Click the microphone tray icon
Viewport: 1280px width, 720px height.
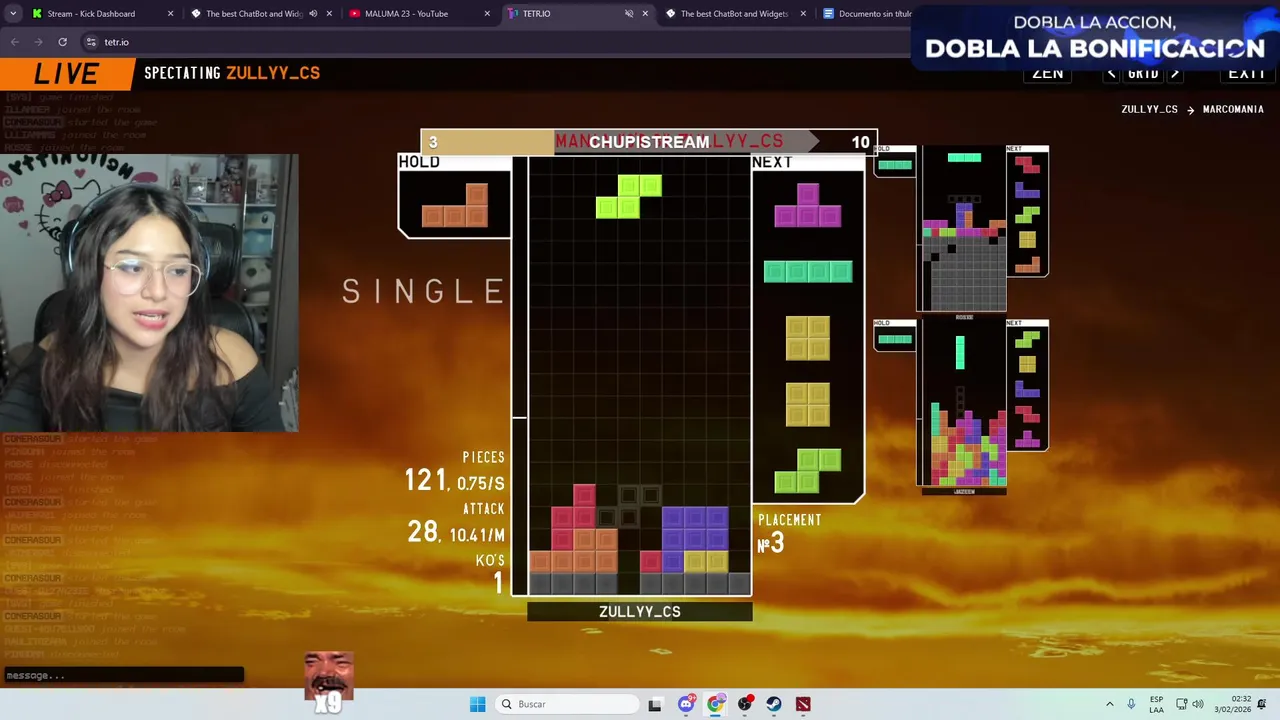coord(1131,704)
